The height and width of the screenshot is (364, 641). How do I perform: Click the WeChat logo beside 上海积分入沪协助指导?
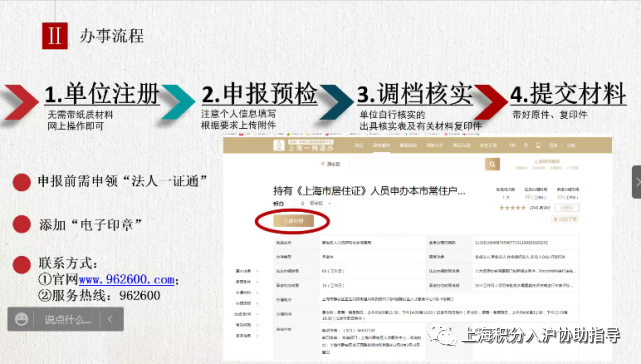pos(443,336)
